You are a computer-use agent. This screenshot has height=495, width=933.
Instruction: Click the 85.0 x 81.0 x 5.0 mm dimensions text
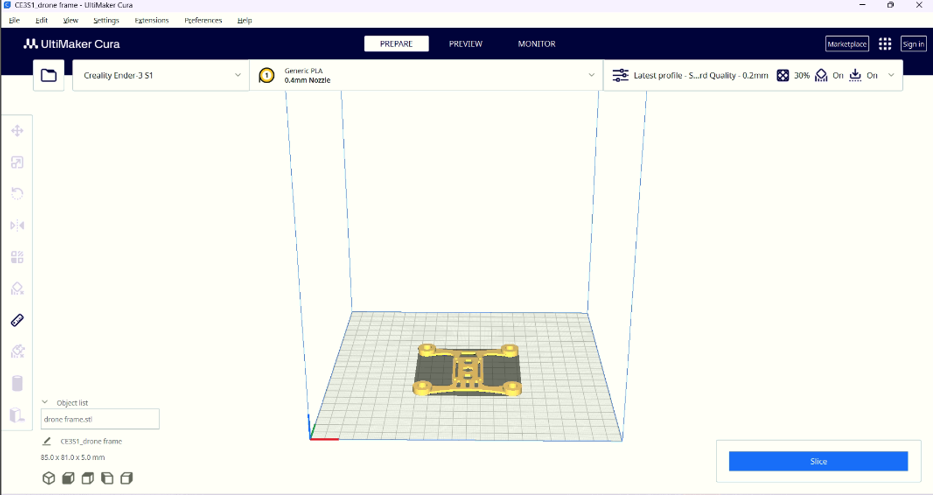click(73, 458)
